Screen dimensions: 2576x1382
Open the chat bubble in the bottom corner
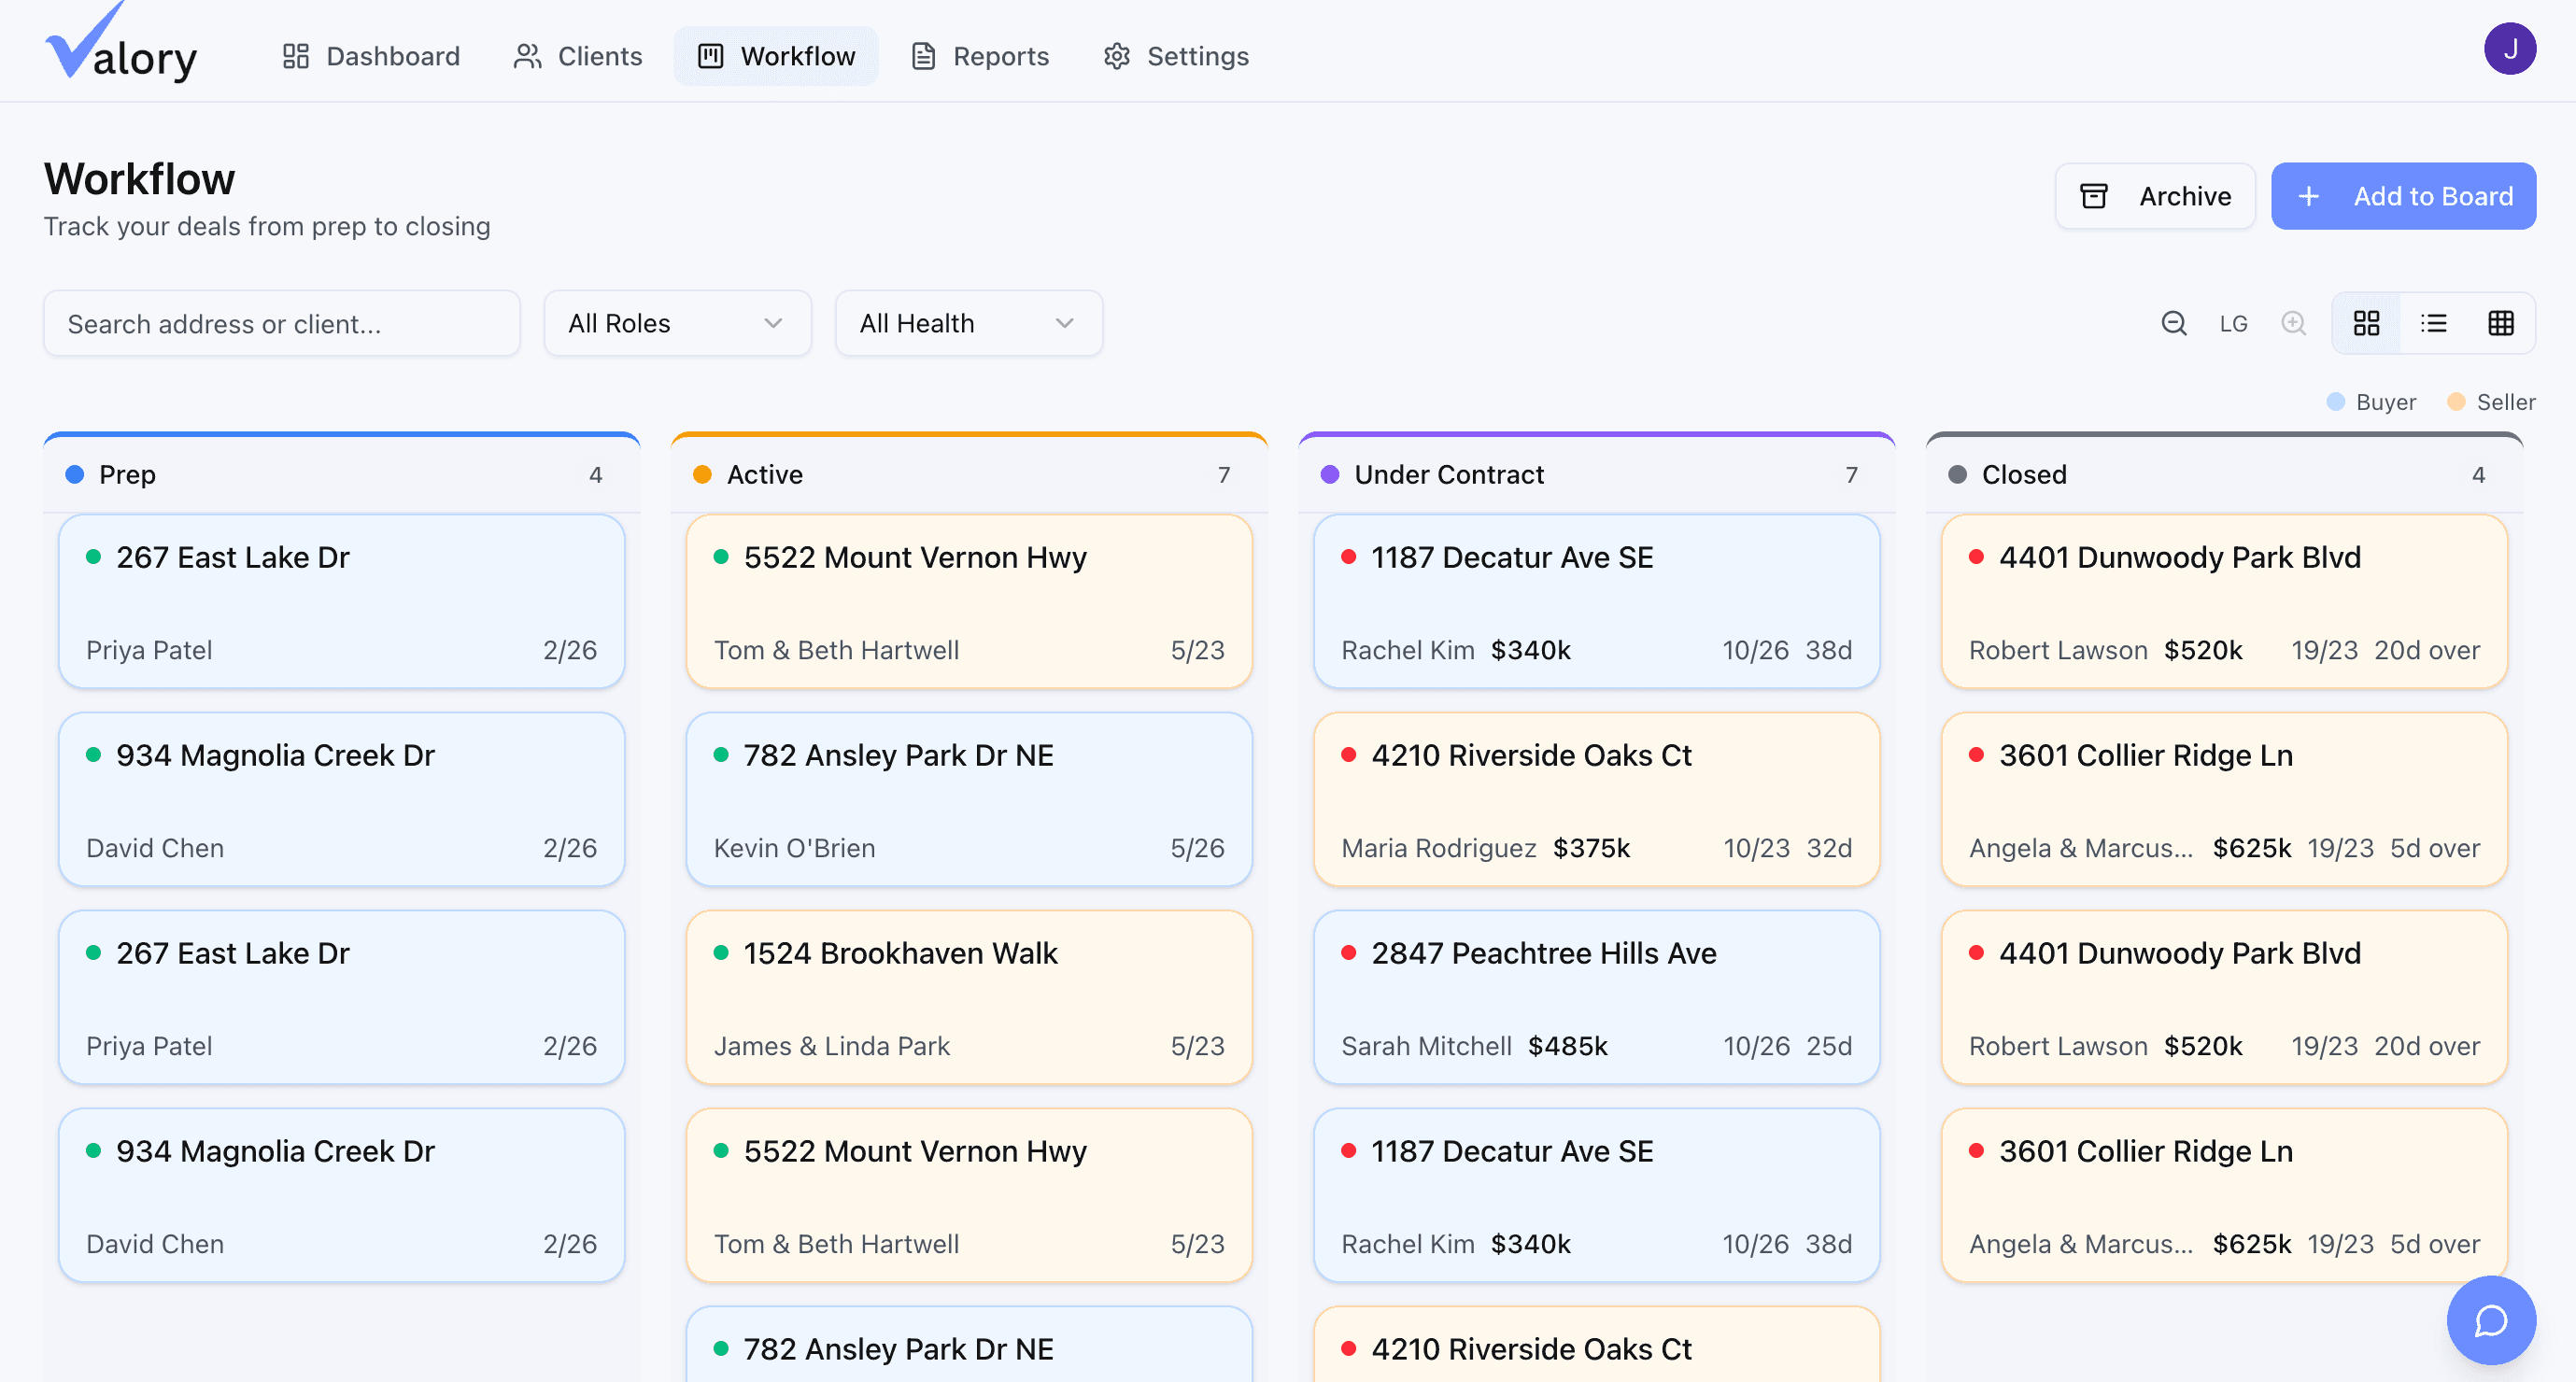2491,1320
